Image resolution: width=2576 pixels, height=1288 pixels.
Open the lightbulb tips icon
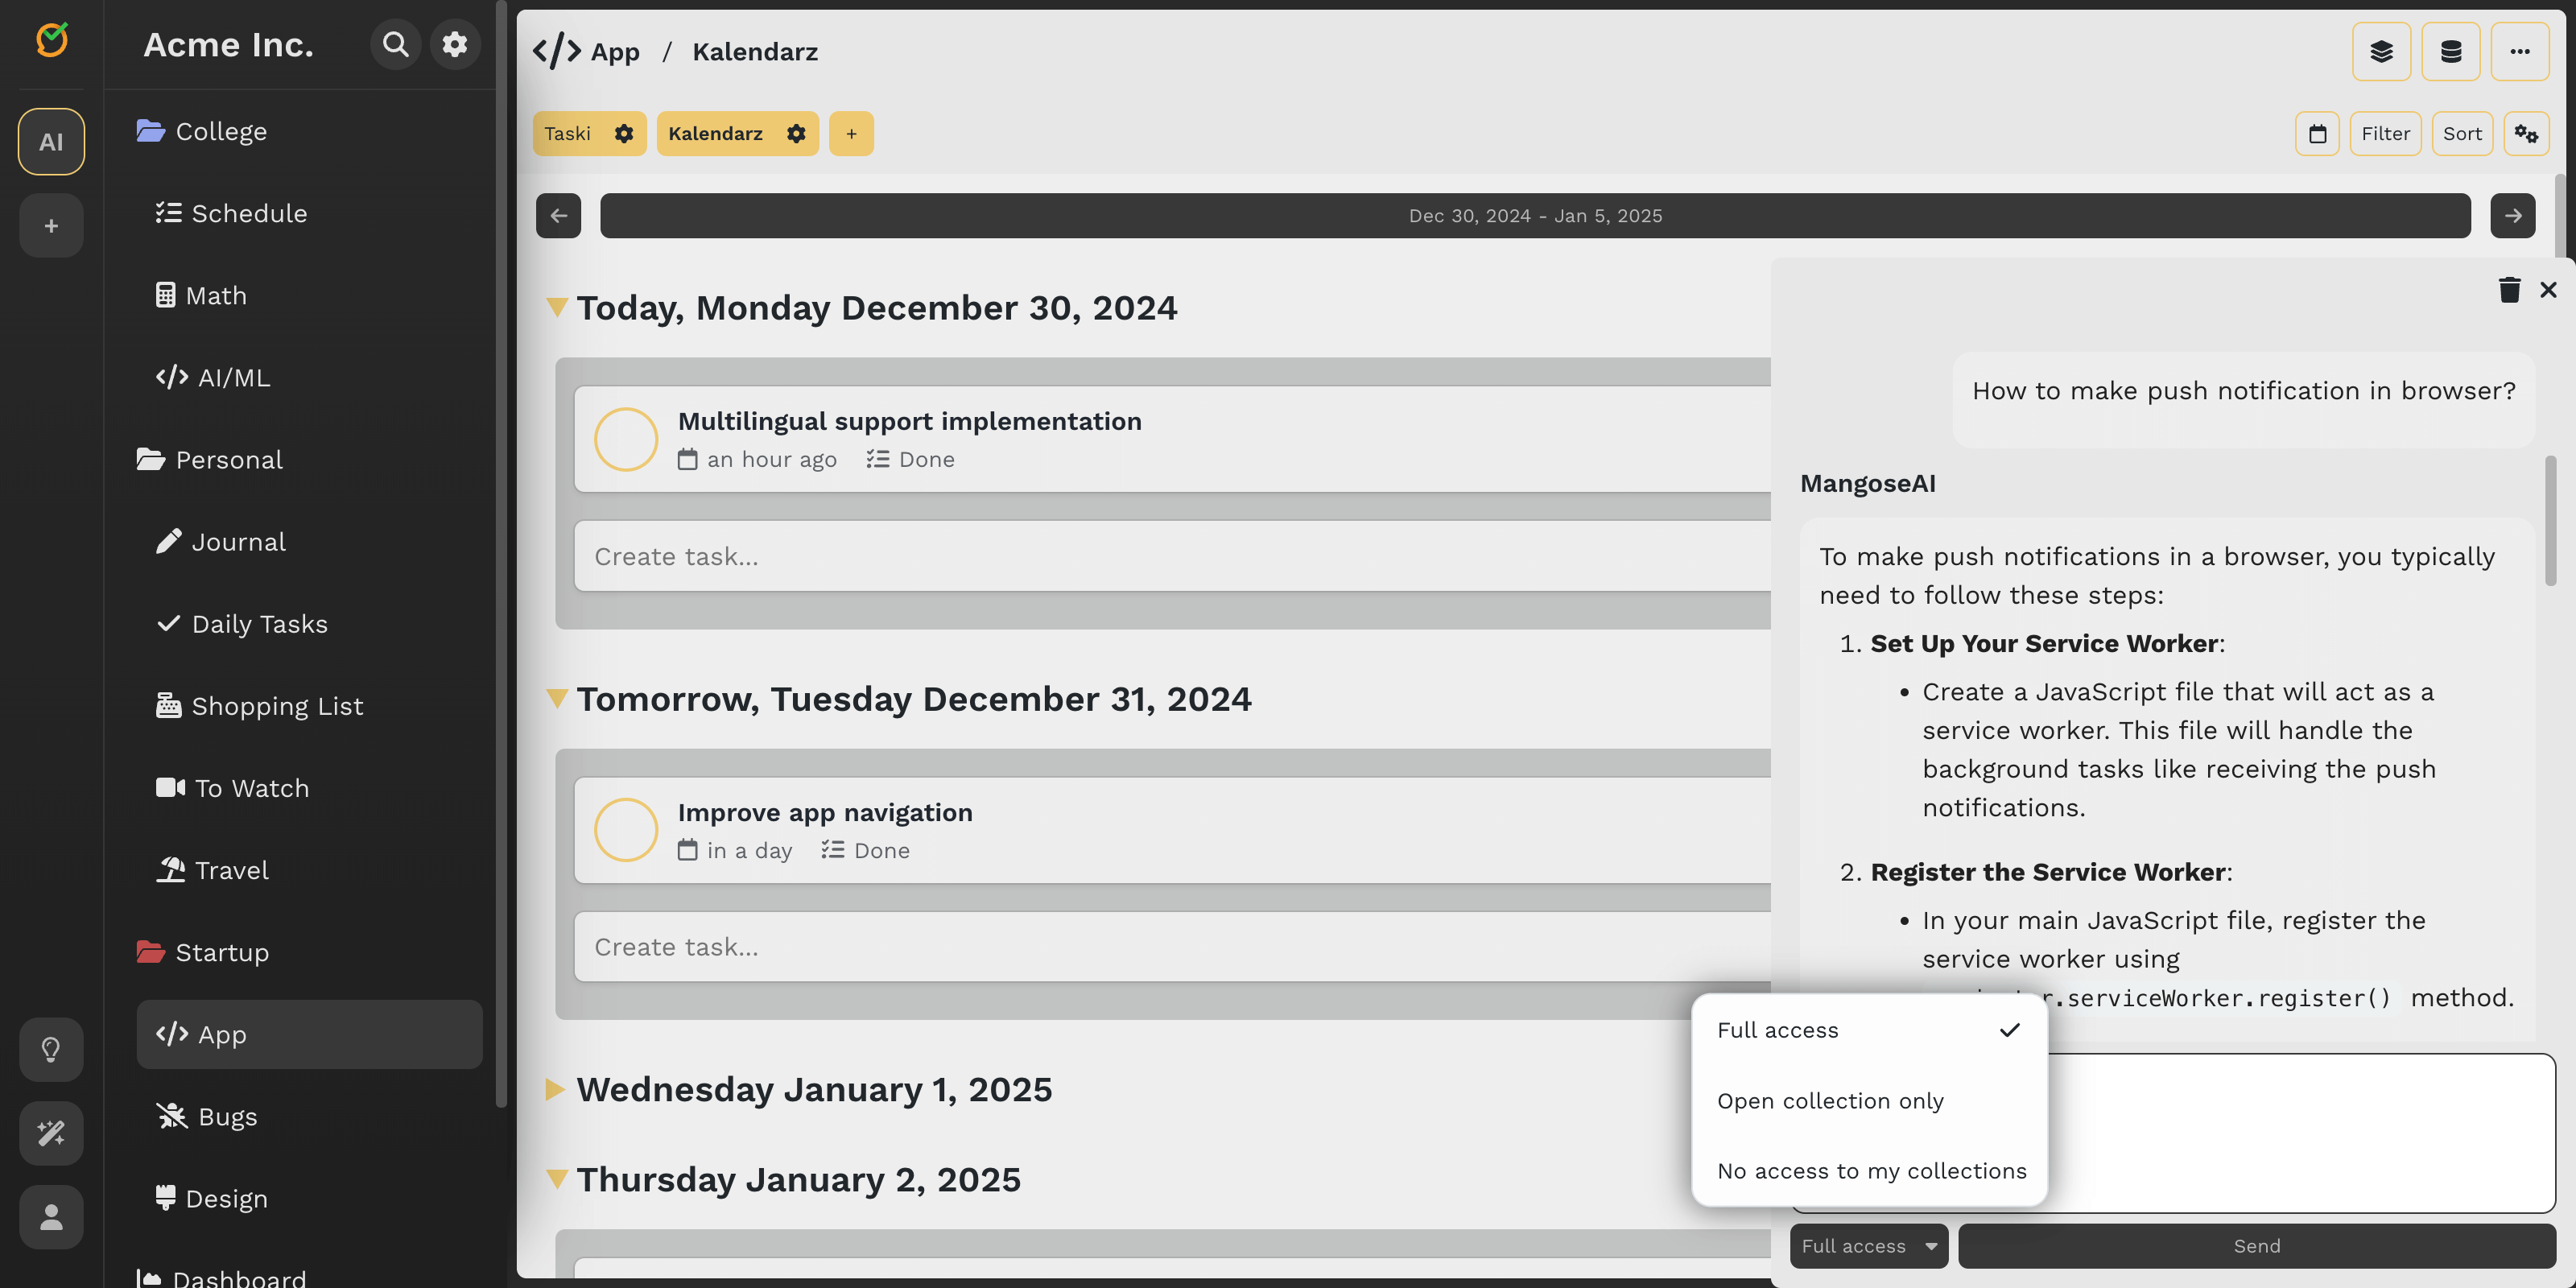(51, 1049)
